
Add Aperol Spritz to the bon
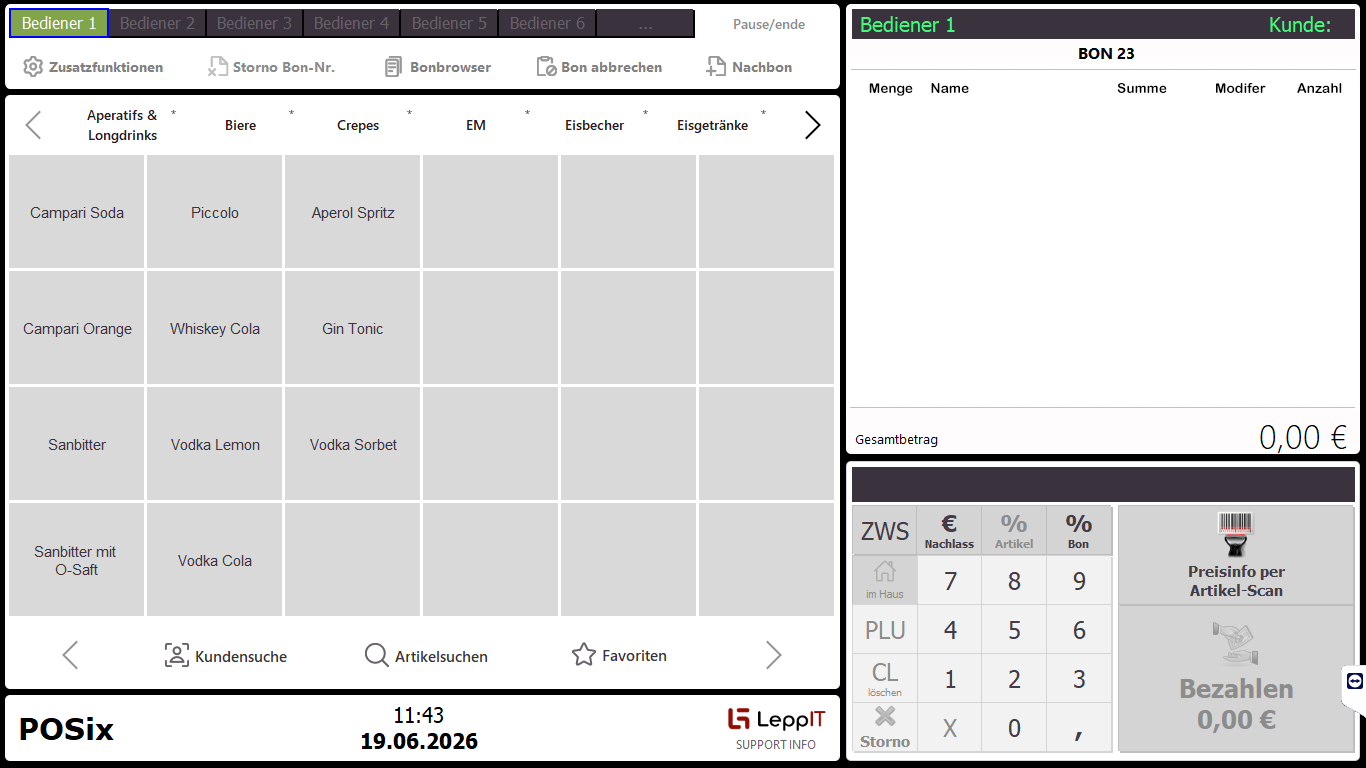coord(353,212)
